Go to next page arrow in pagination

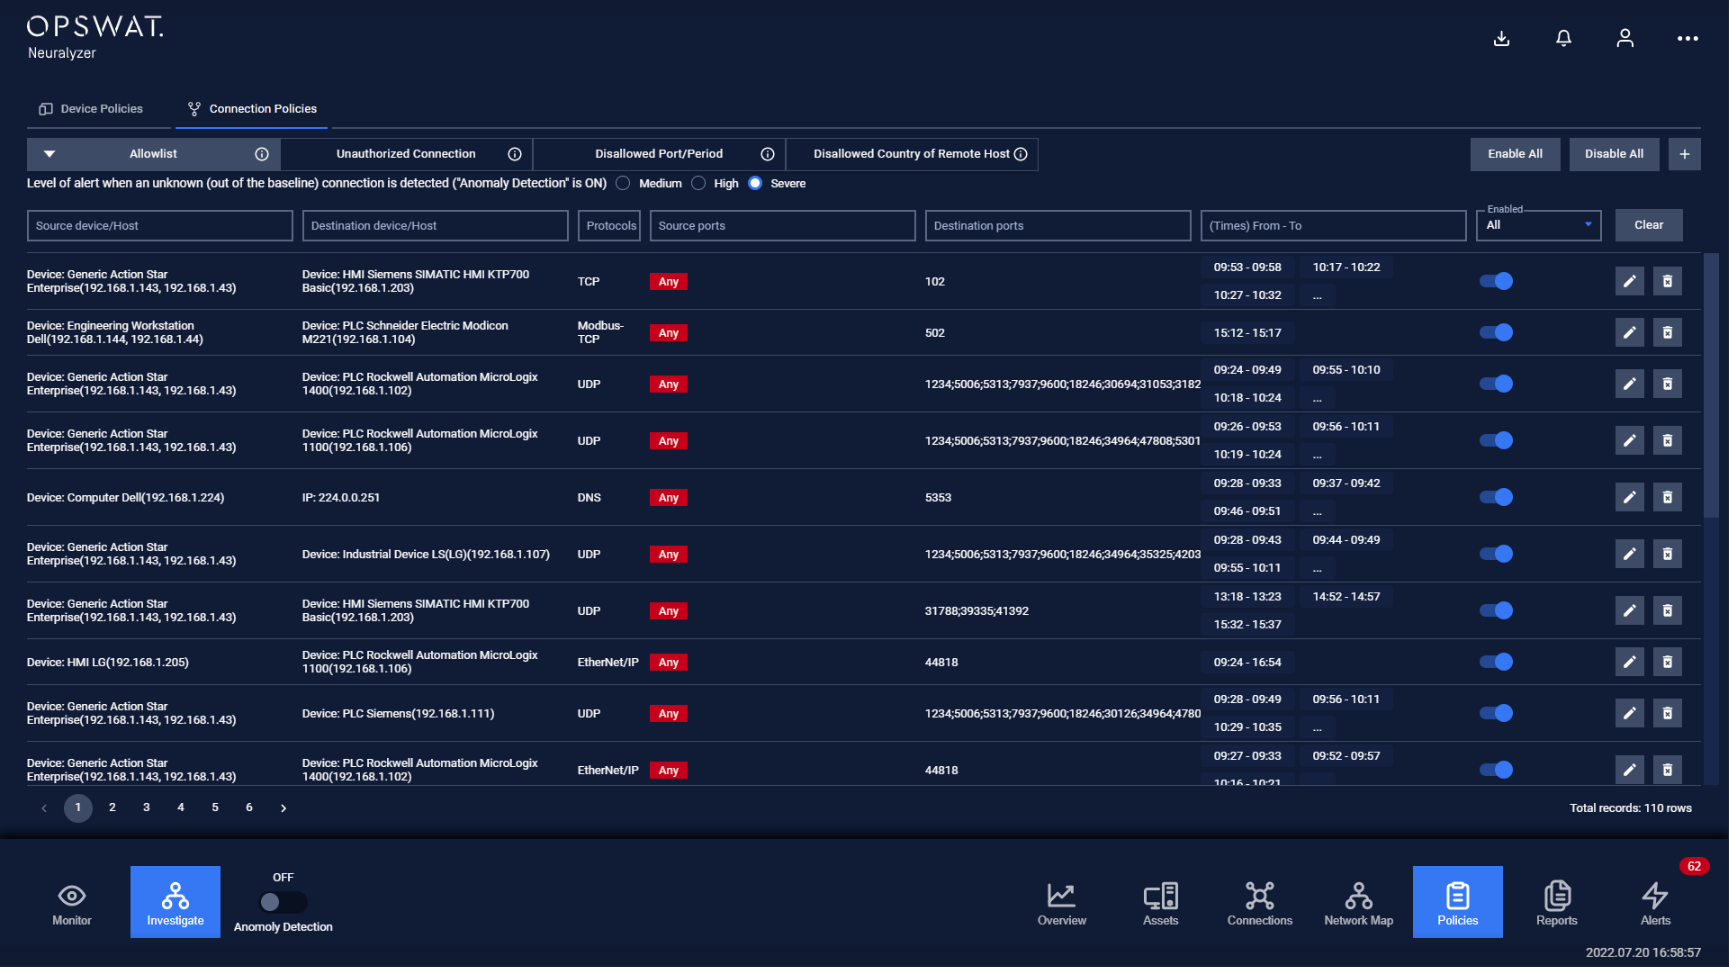pyautogui.click(x=284, y=808)
